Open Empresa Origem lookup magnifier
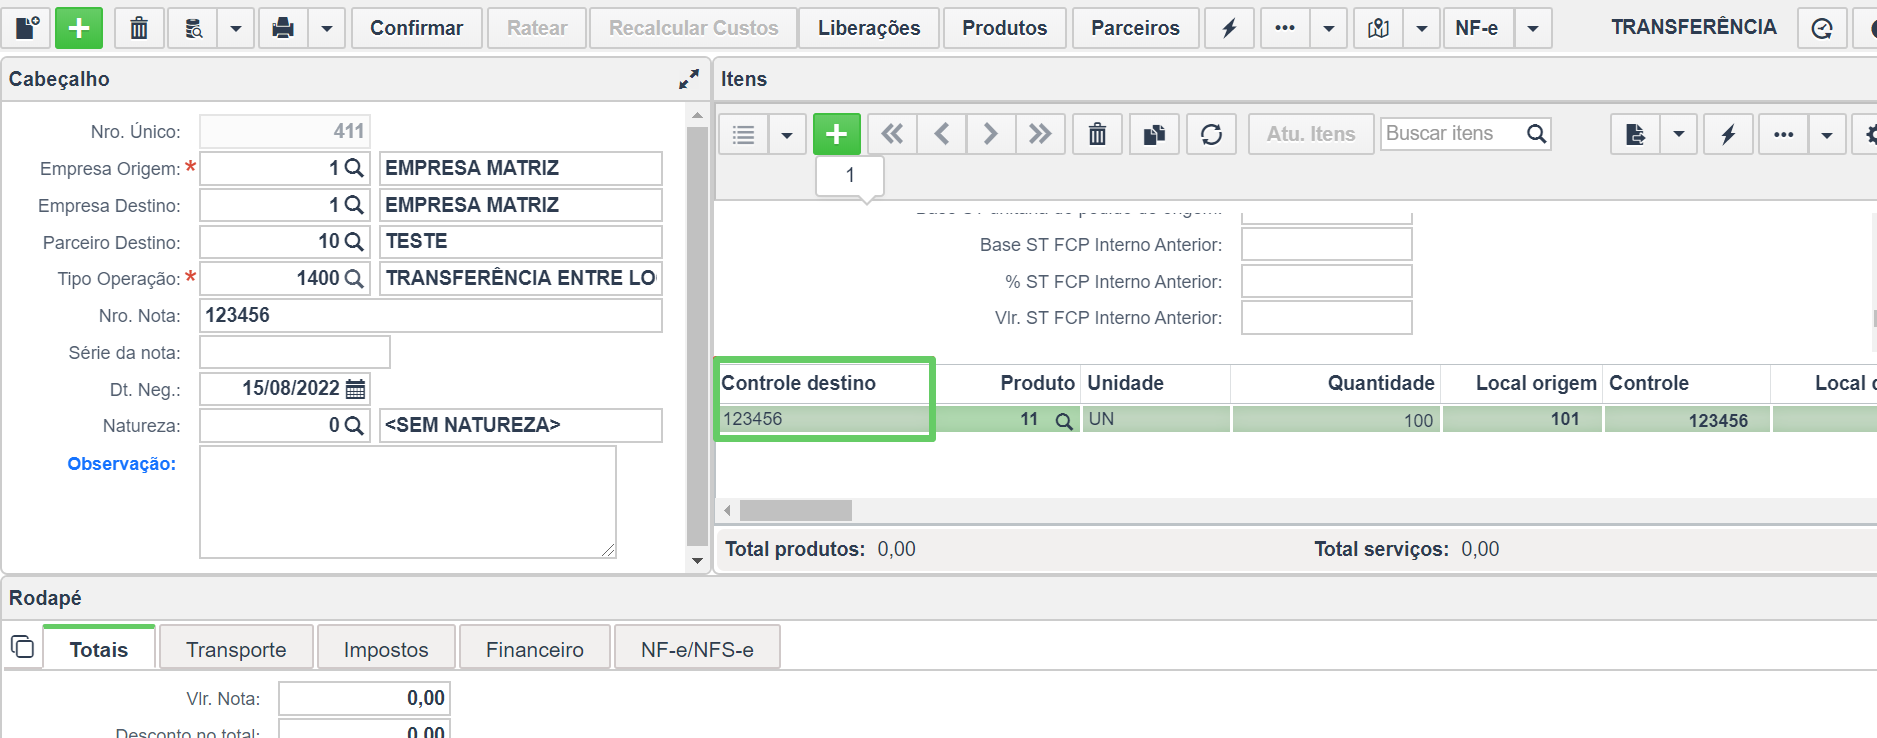 tap(354, 168)
